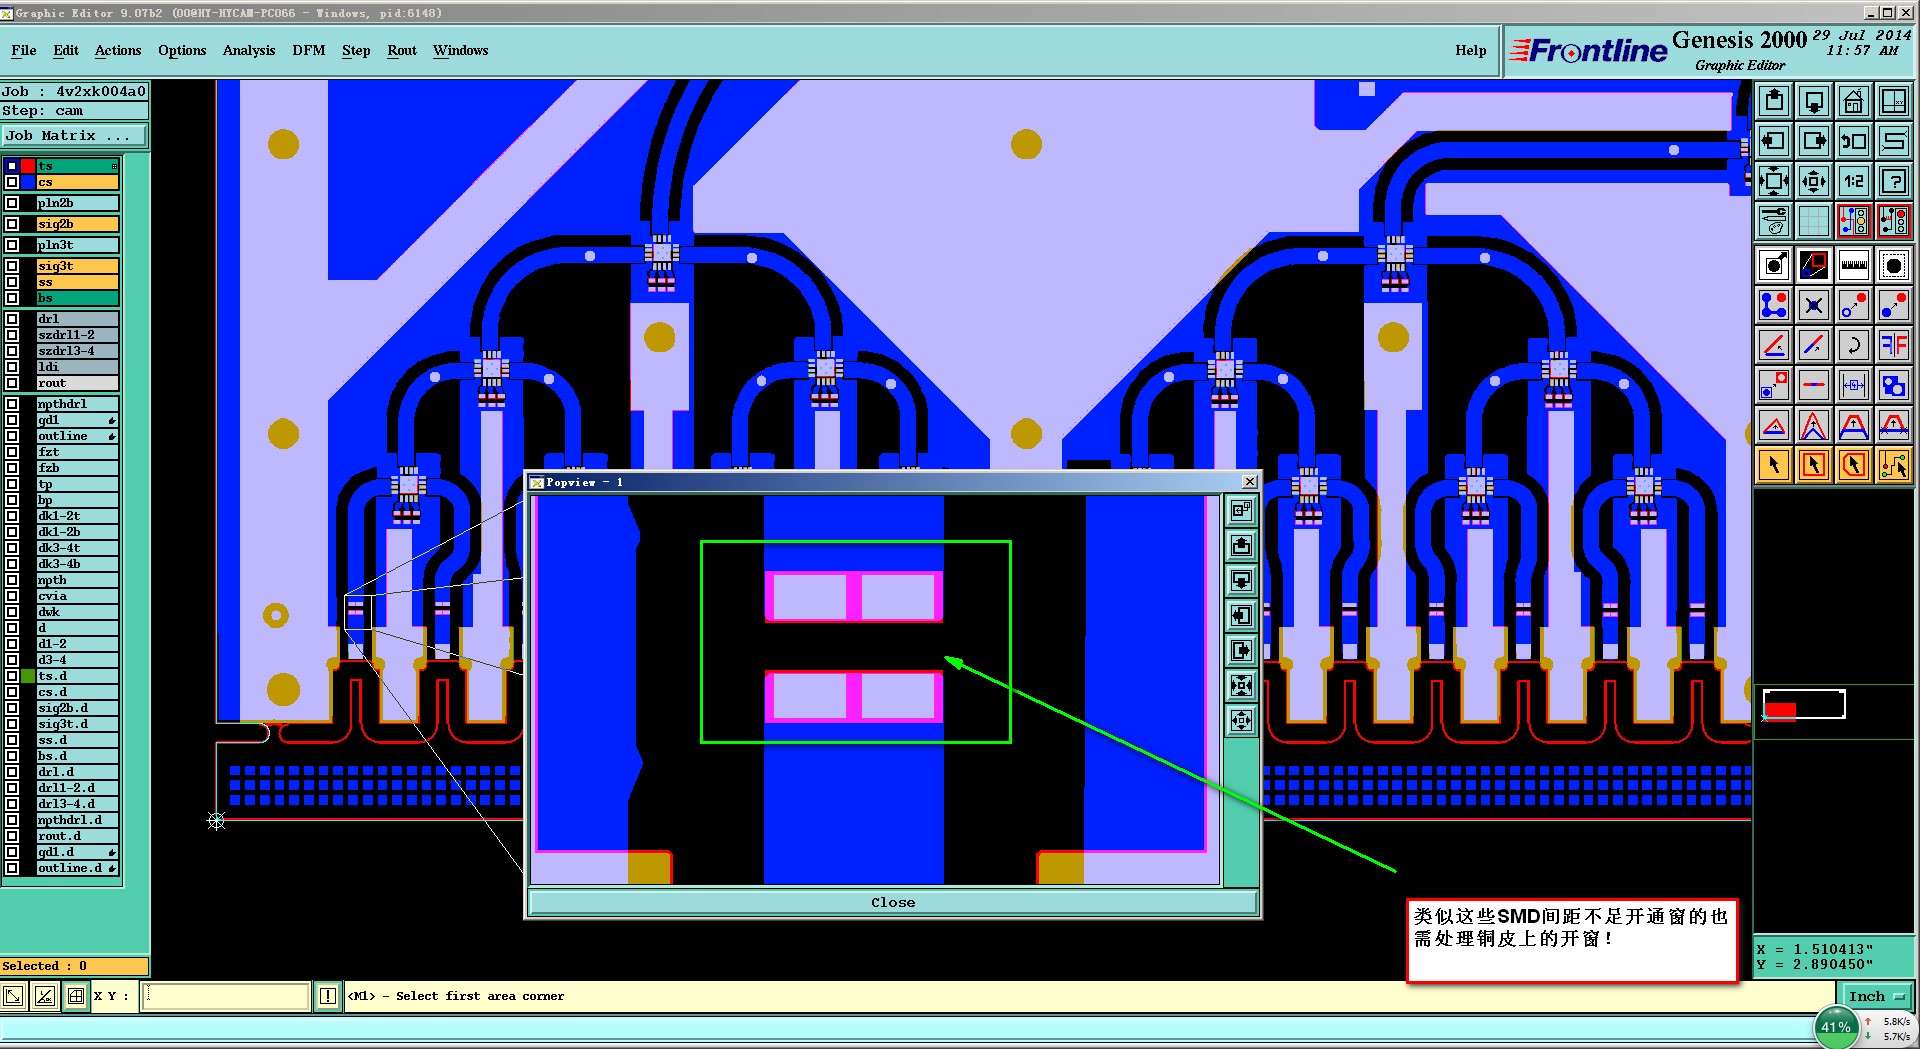1920x1049 pixels.
Task: Open the File menu
Action: coord(24,50)
